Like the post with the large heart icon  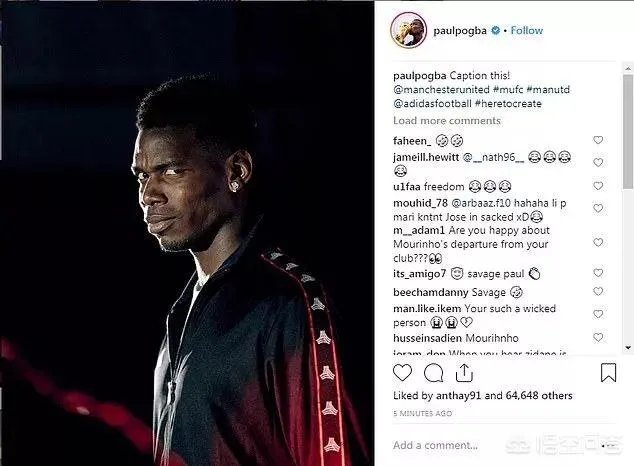coord(402,373)
